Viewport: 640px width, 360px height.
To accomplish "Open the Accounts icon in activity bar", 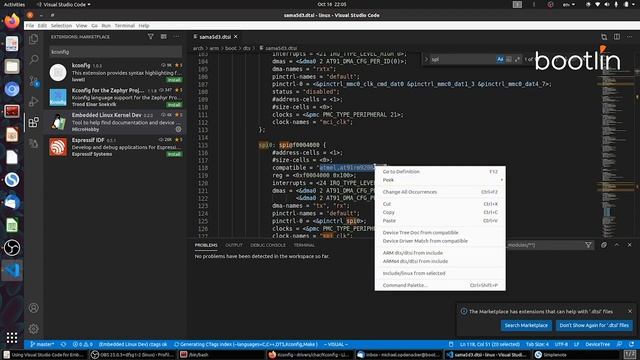I will (x=34, y=308).
